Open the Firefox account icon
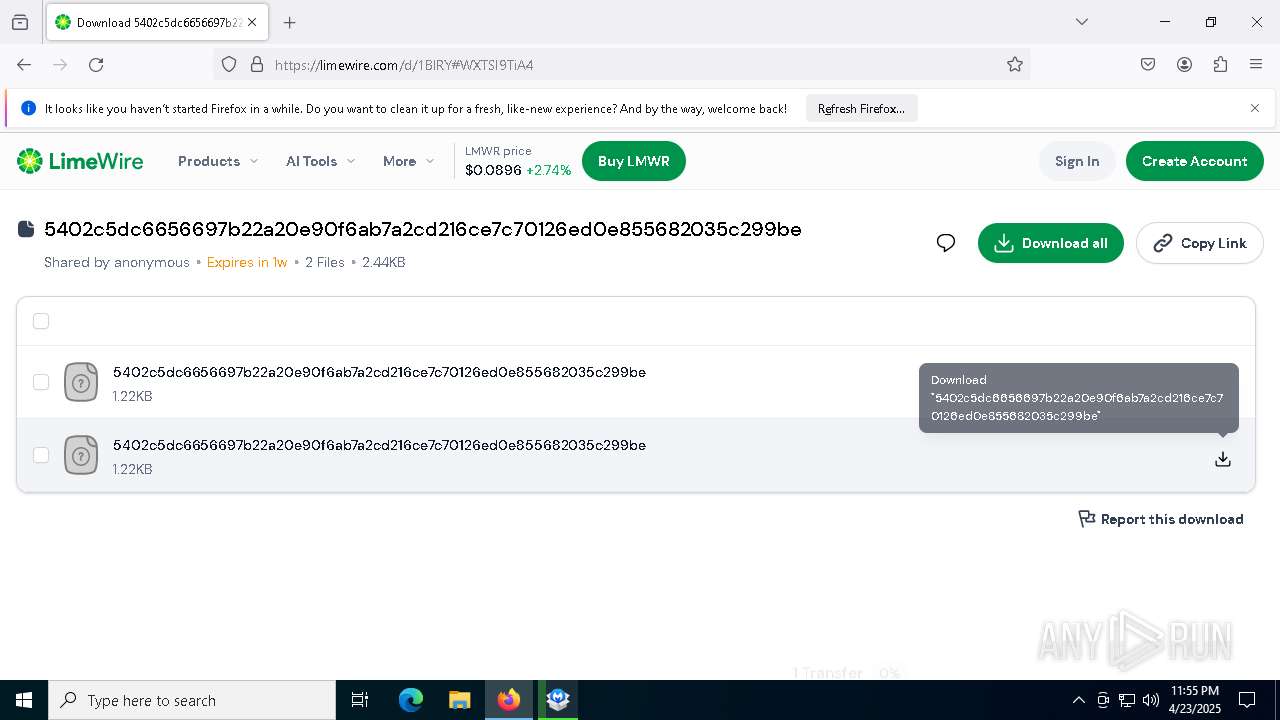This screenshot has width=1280, height=720. pyautogui.click(x=1184, y=64)
